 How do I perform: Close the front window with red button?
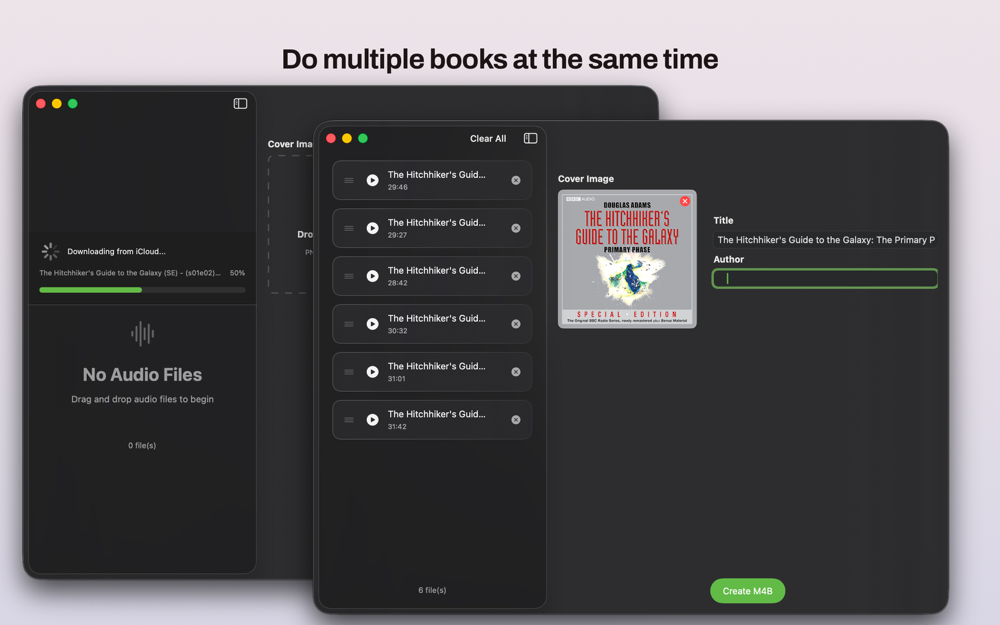331,138
